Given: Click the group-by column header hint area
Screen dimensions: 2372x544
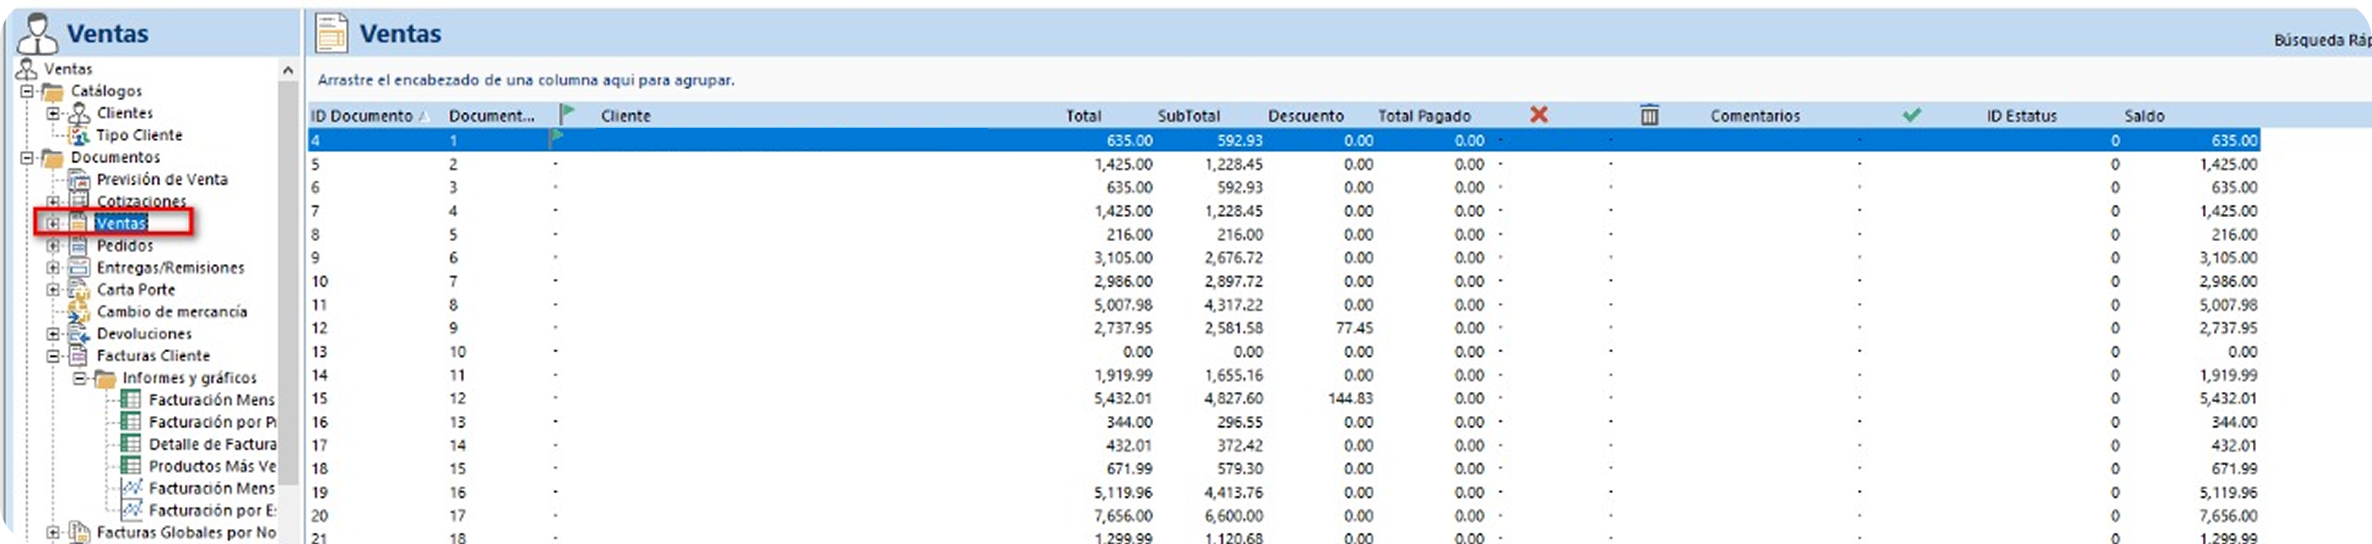Looking at the screenshot, I should (x=526, y=80).
